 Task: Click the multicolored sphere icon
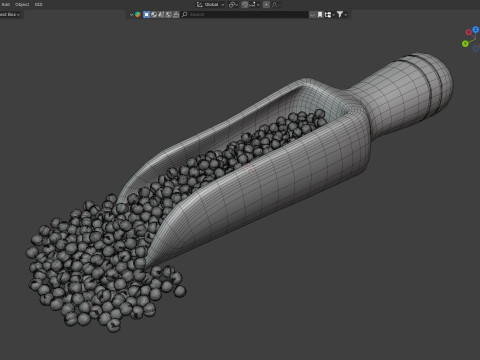138,14
